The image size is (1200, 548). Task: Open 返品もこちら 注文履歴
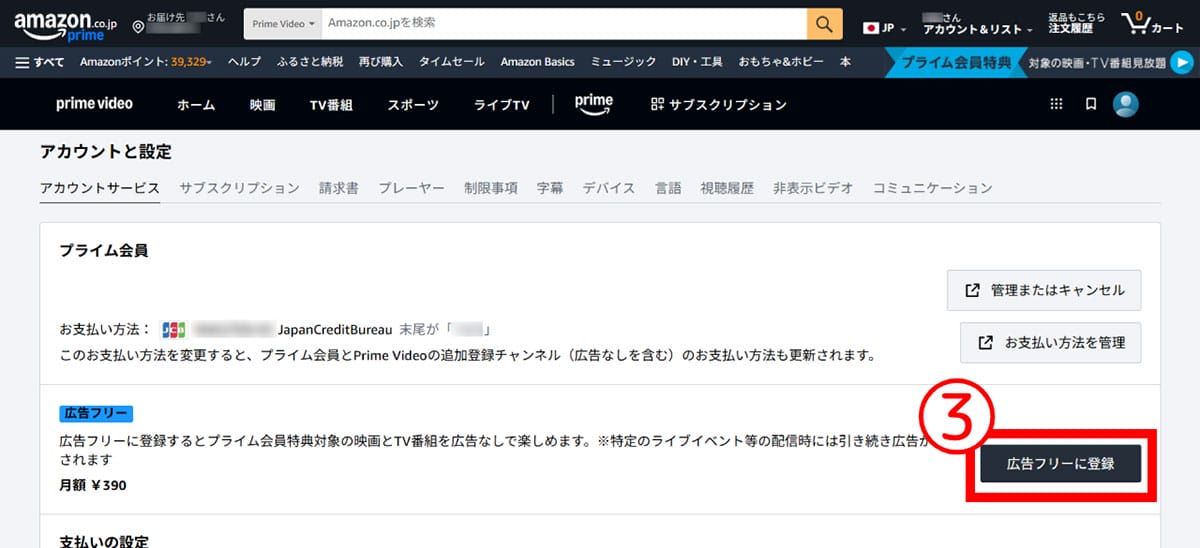[x=1076, y=24]
